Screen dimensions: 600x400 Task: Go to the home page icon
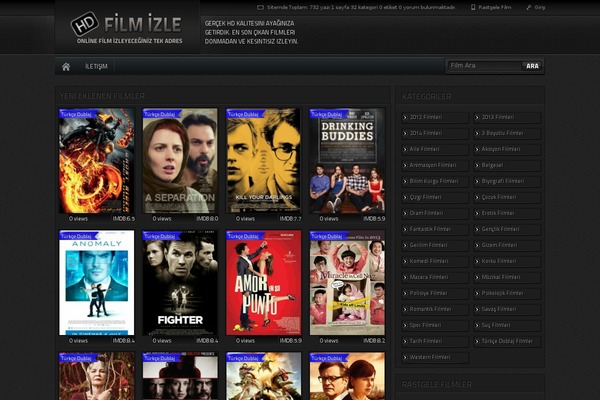[66, 67]
